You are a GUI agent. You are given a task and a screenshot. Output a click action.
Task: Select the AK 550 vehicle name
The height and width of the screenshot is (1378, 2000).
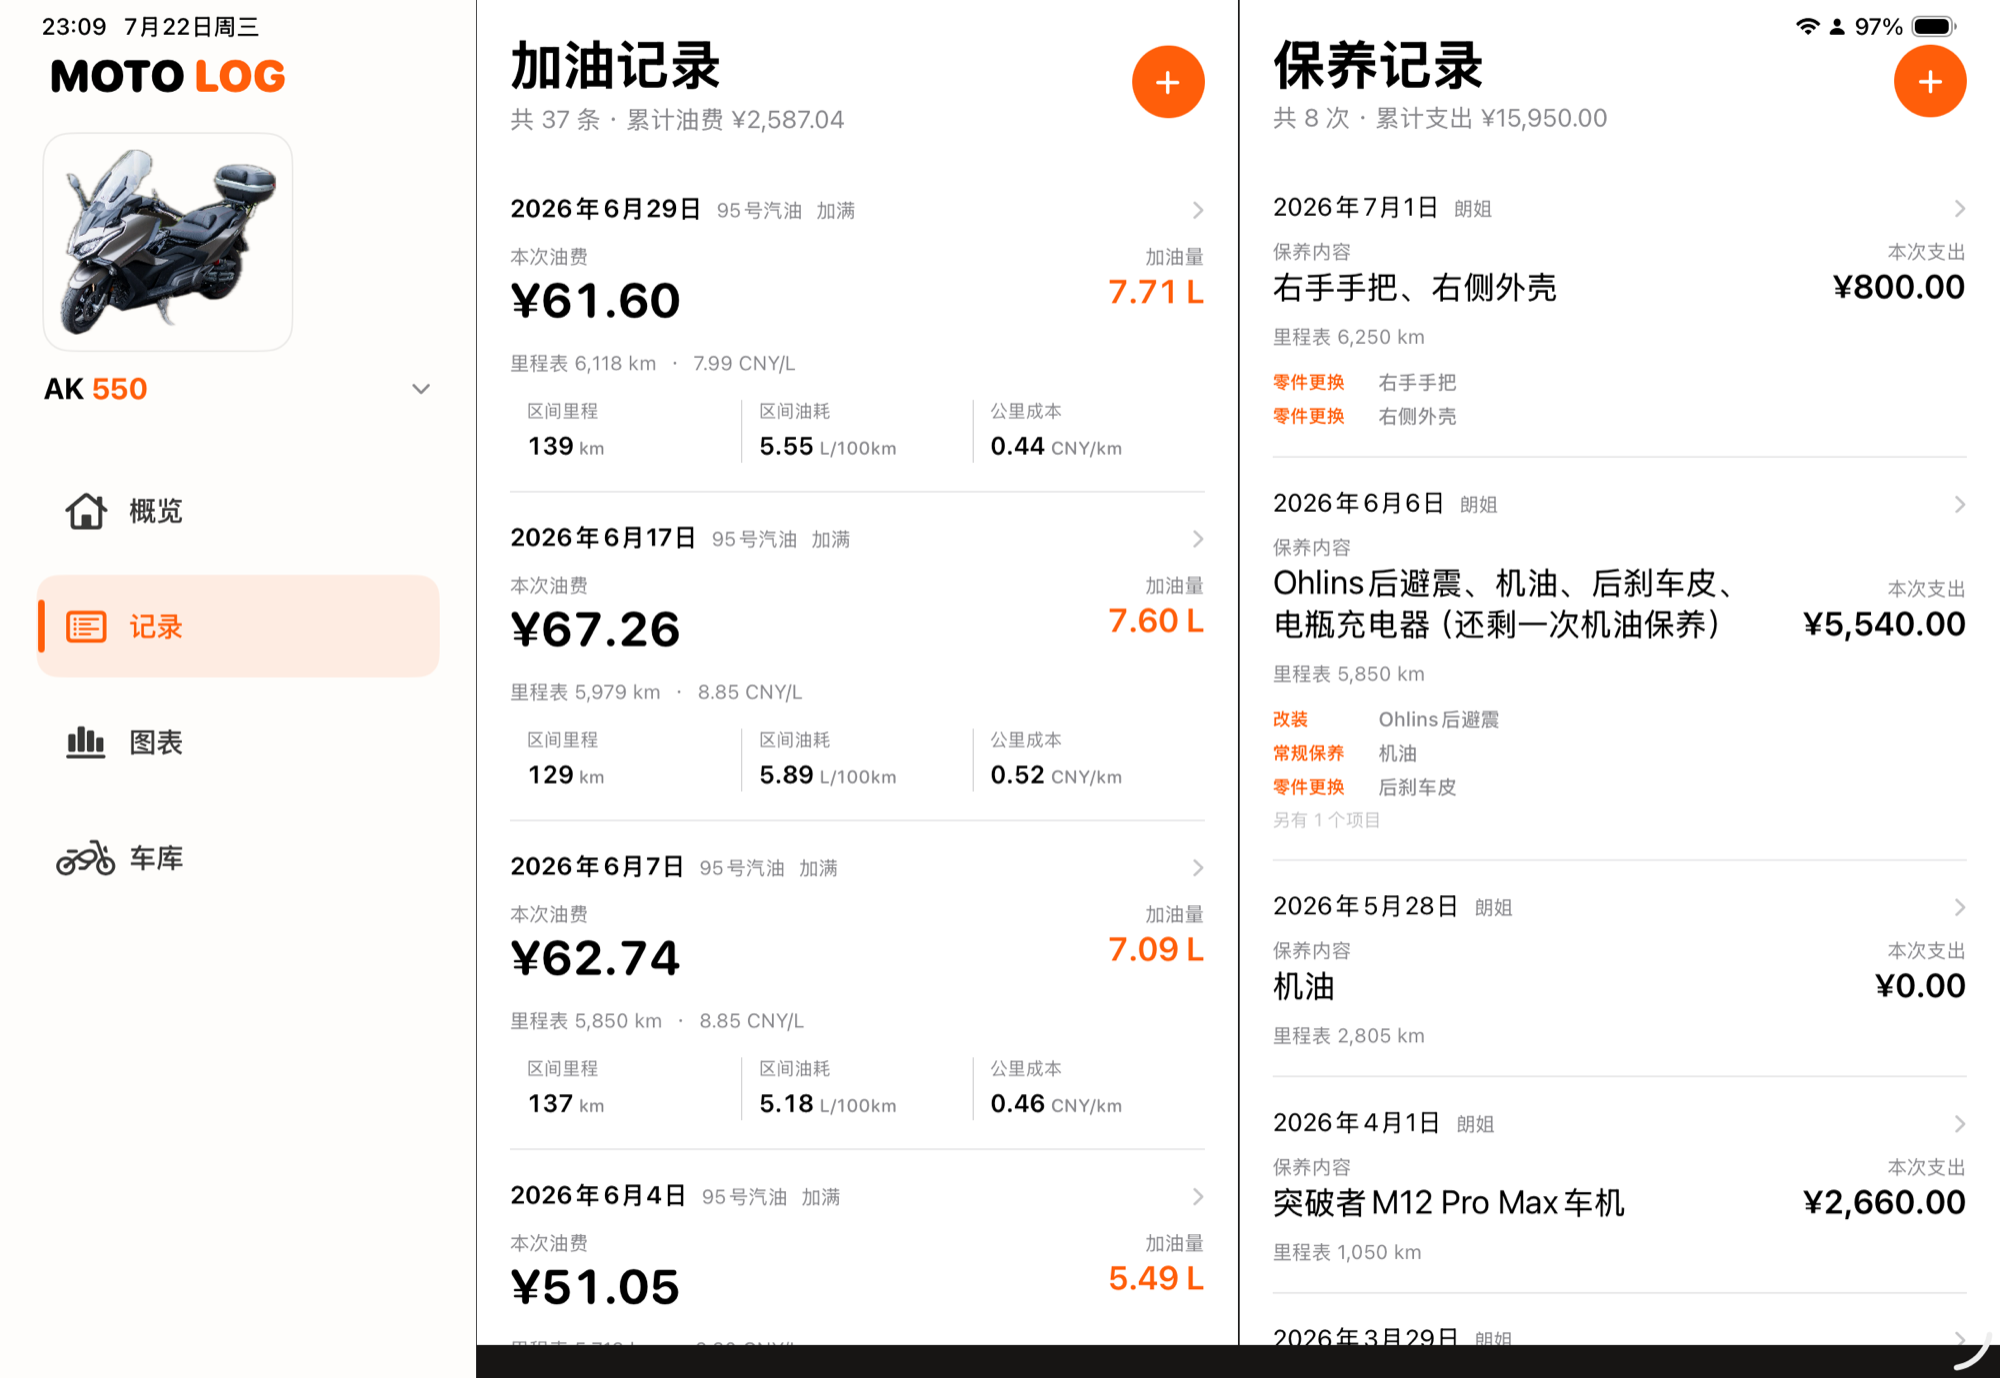click(96, 389)
